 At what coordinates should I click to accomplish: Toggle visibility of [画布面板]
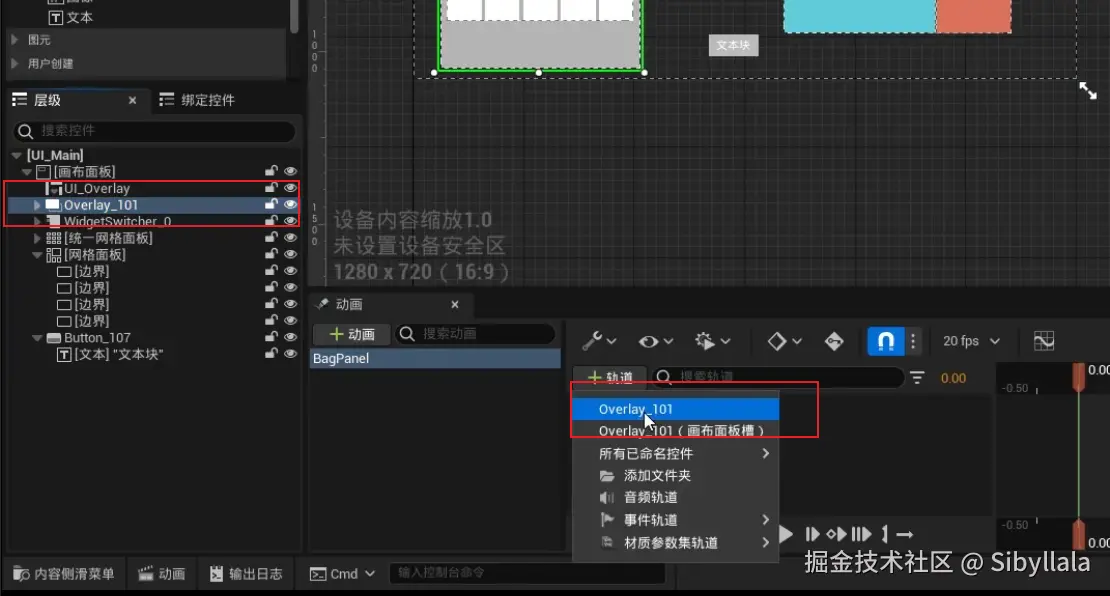290,171
